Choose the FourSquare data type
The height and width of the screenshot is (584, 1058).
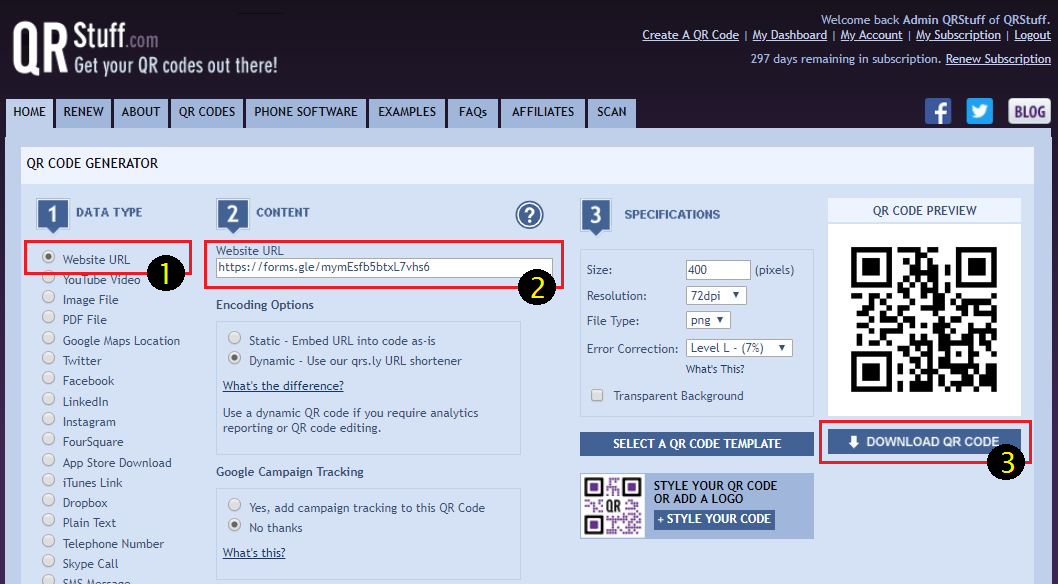(48, 439)
